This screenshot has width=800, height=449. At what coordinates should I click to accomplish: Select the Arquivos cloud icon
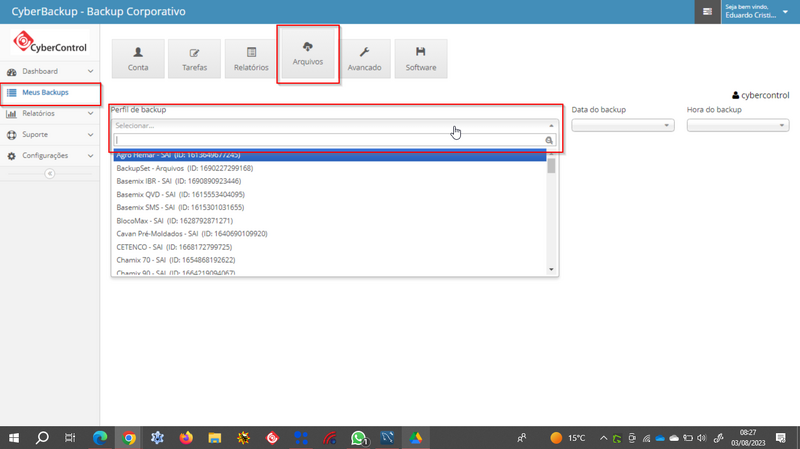[308, 54]
